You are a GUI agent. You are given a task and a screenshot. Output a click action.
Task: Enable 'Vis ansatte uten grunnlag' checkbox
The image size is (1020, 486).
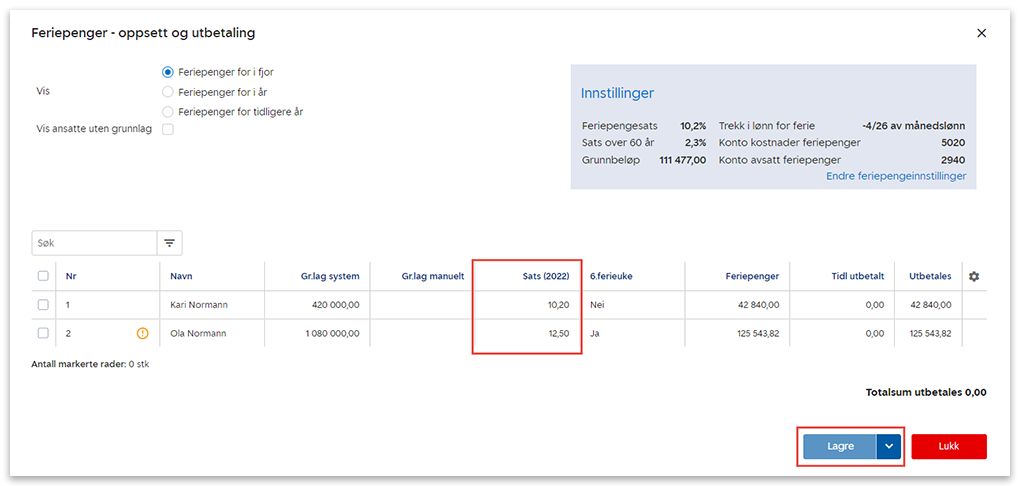[168, 129]
